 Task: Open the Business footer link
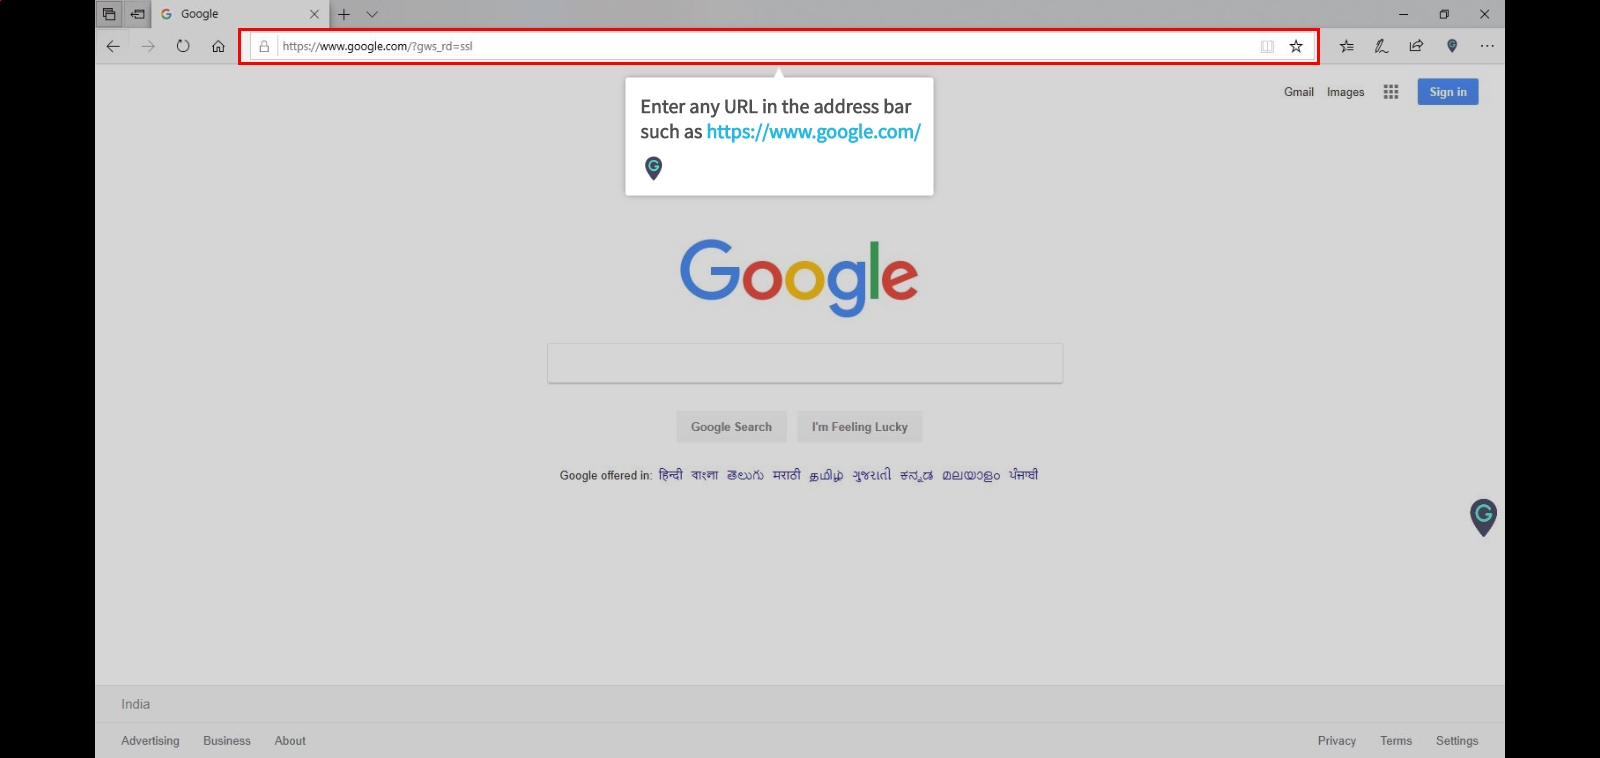click(x=227, y=741)
